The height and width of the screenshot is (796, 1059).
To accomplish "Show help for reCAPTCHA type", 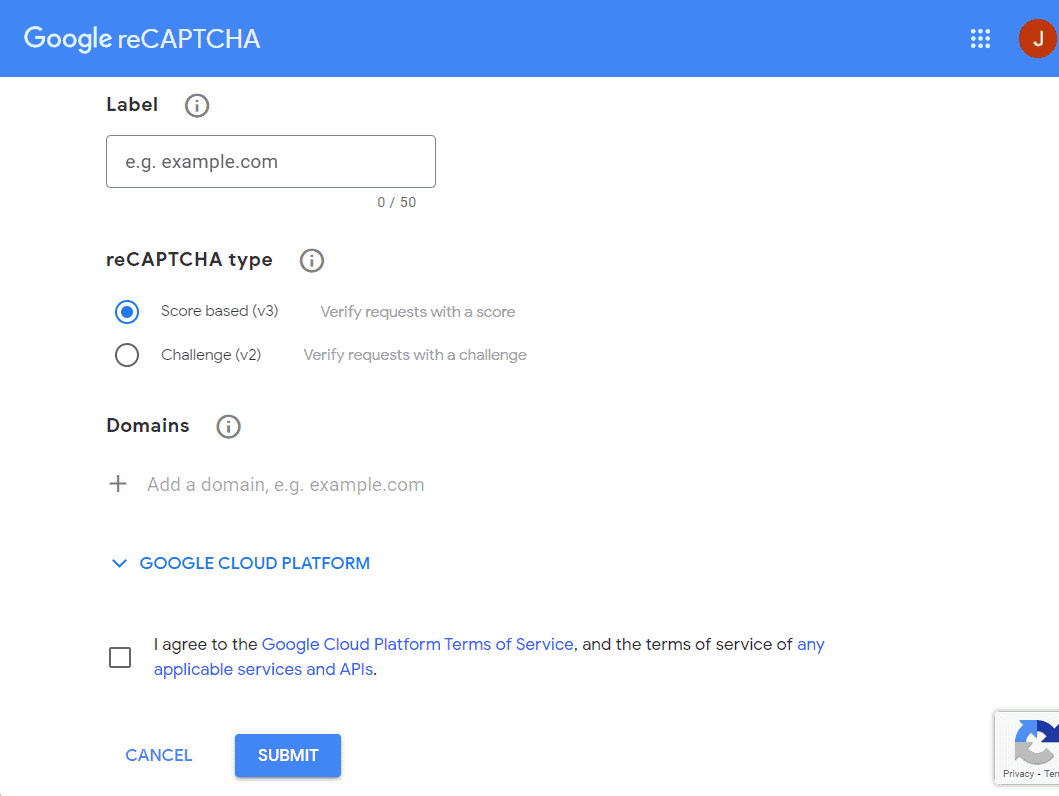I will tap(311, 260).
